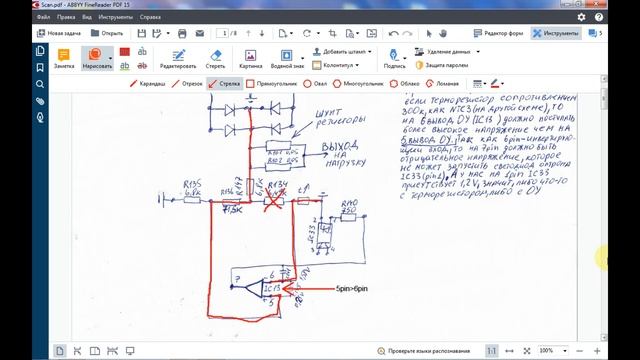Viewport: 640px width, 360px height.
Task: Select the crop page tool
Action: (x=333, y=33)
